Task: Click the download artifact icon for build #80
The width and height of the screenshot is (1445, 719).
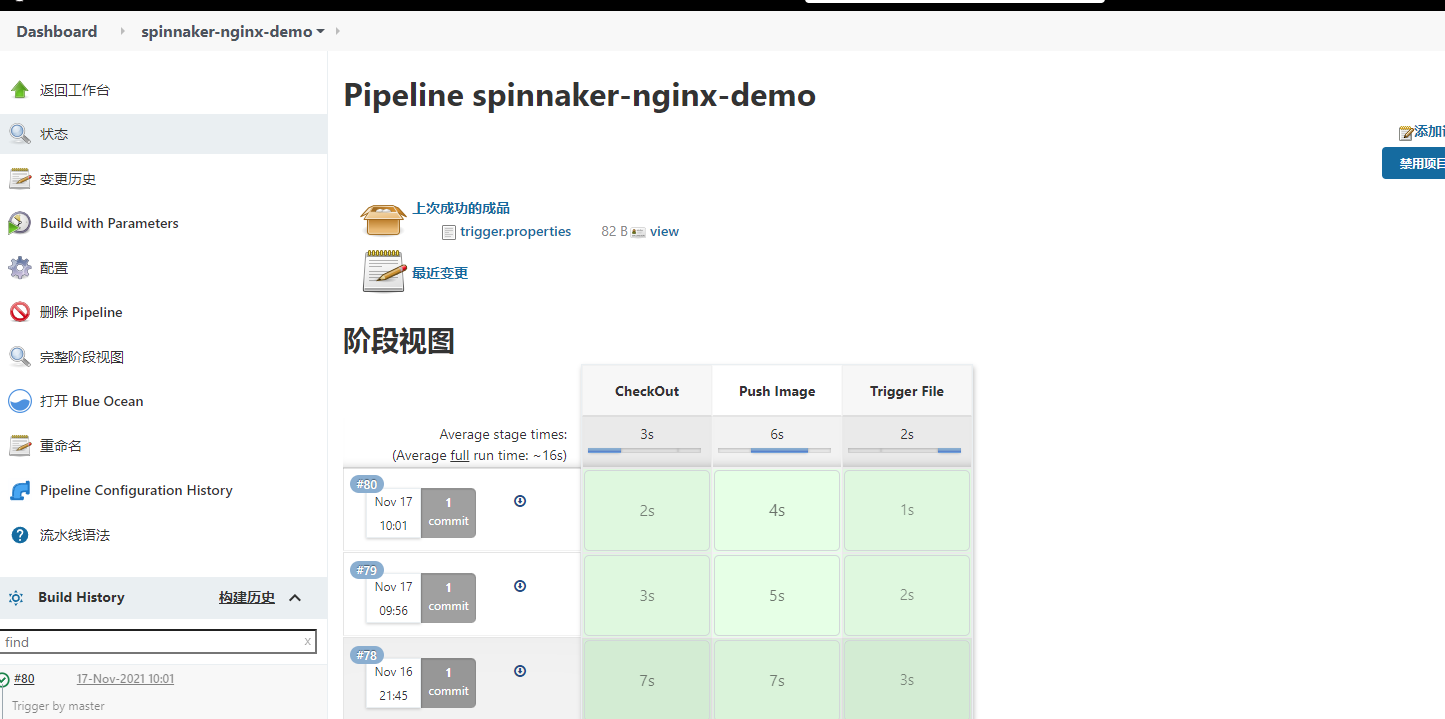Action: [x=520, y=501]
